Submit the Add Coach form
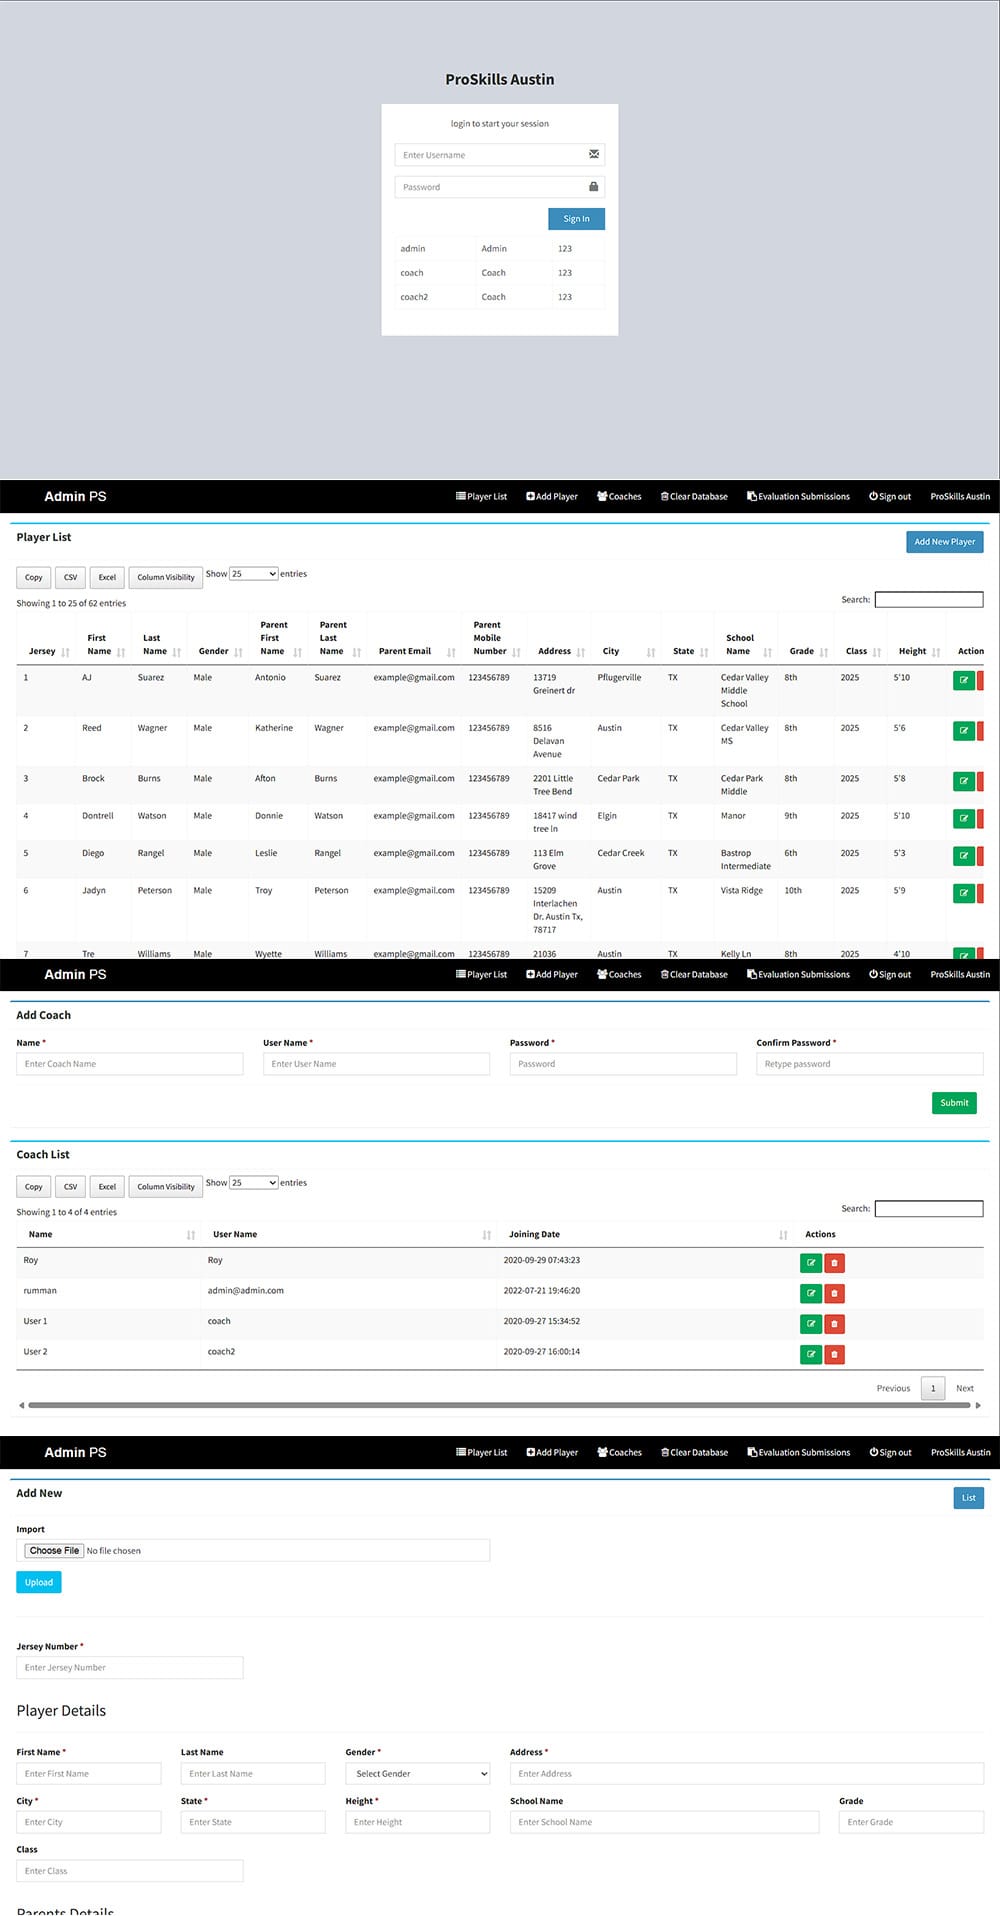1000x1916 pixels. 953,1103
